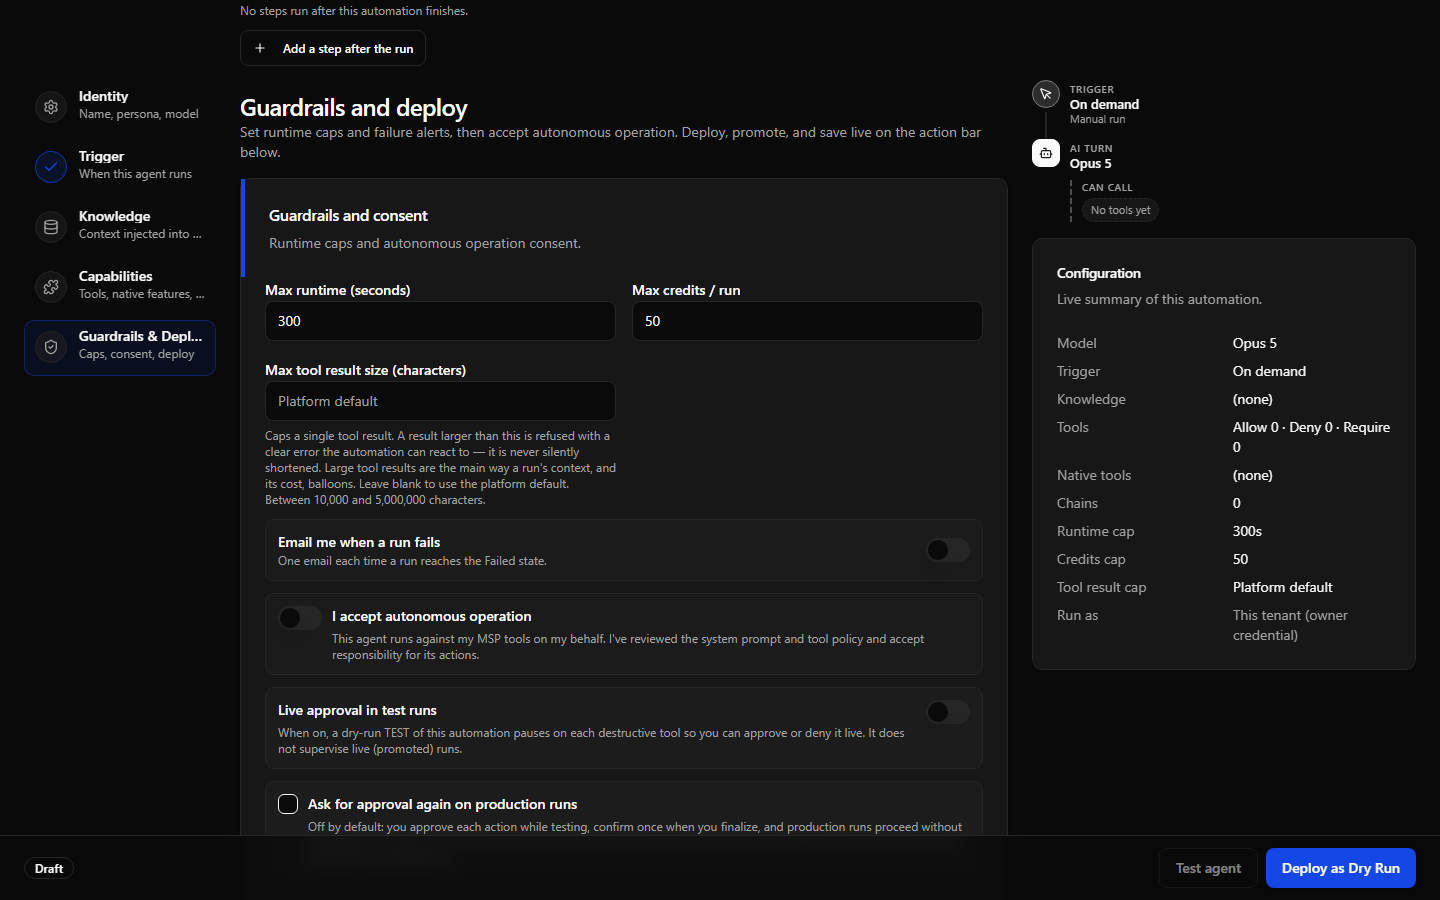Select the Guardrails & Deploy step
1440x900 pixels.
[120, 348]
